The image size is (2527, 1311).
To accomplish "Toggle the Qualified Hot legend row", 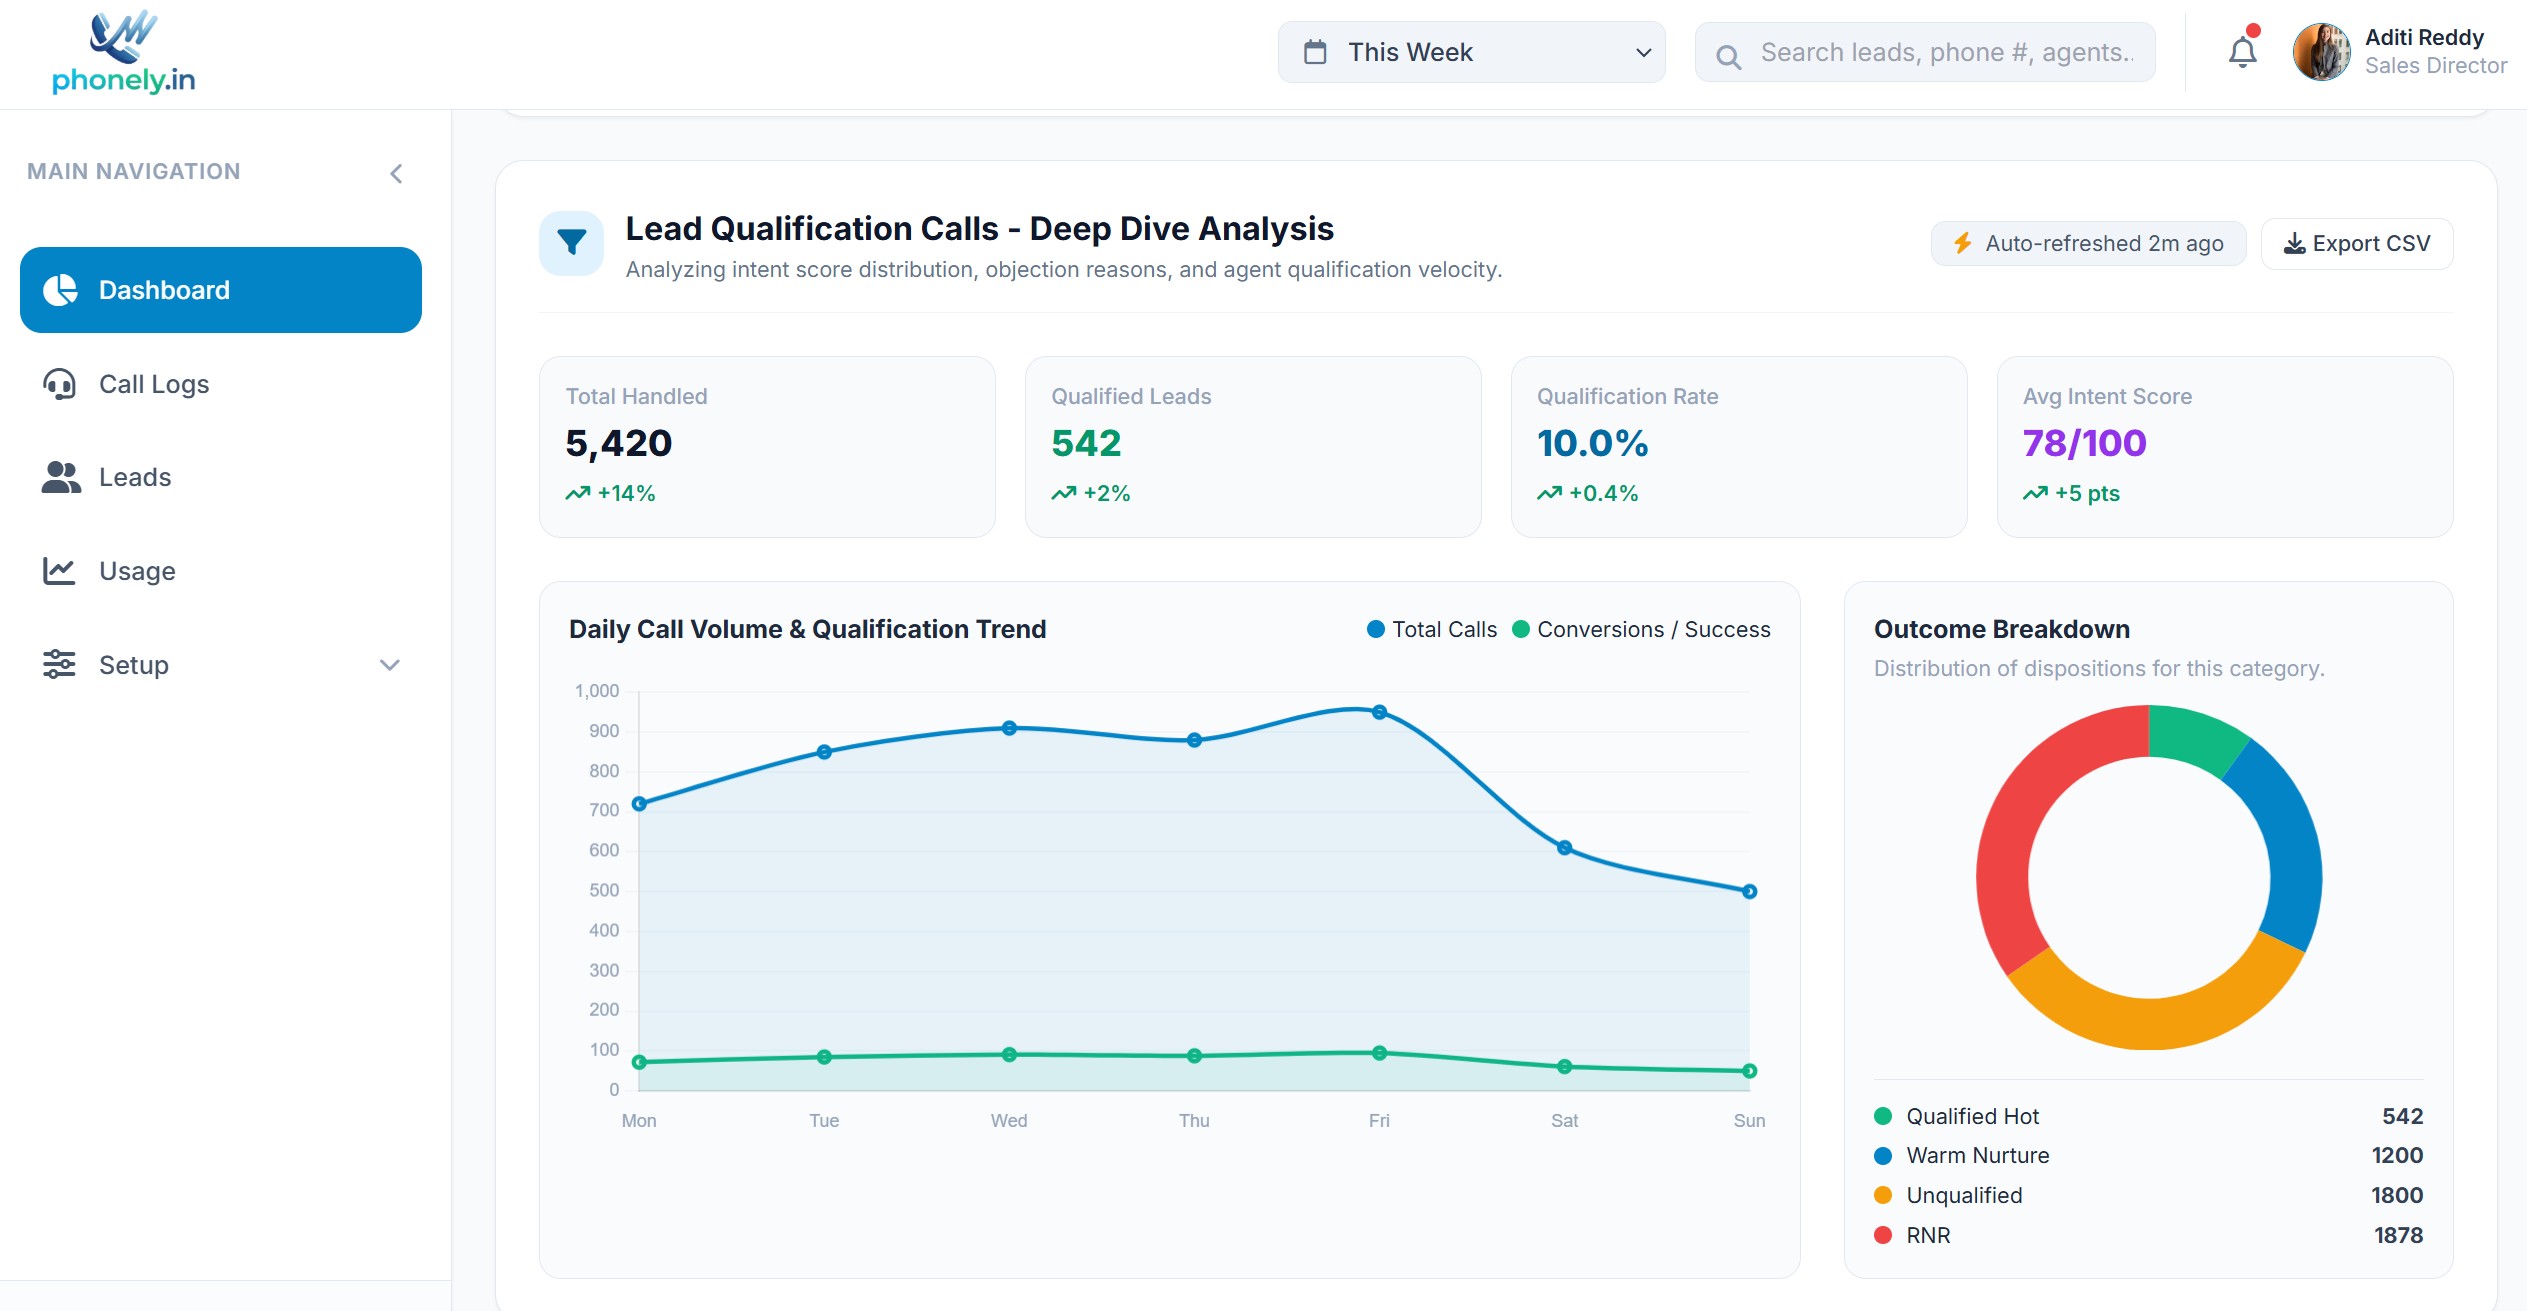I will click(x=2148, y=1116).
